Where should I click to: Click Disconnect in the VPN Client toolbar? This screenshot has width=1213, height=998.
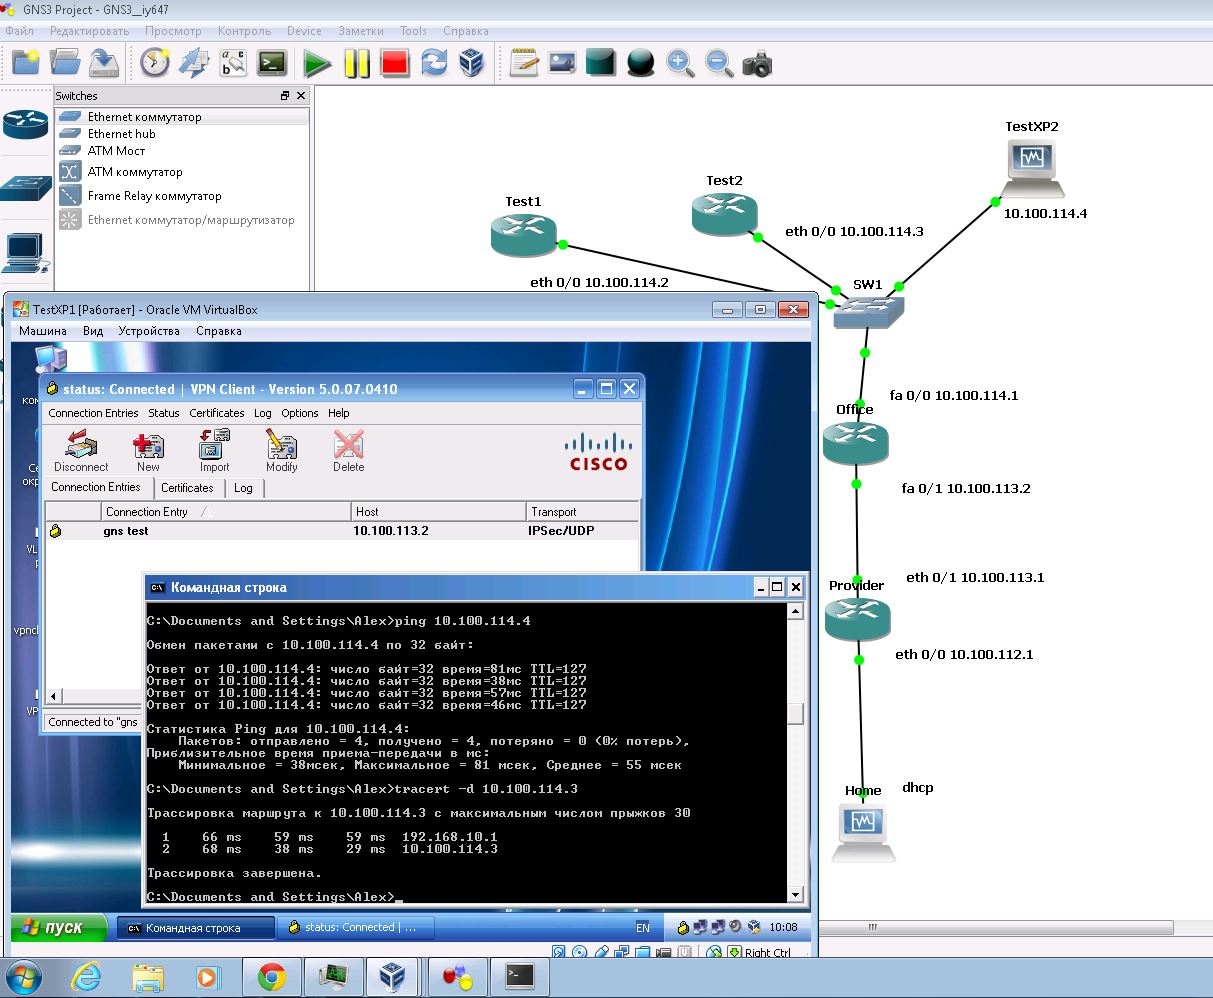click(x=81, y=451)
